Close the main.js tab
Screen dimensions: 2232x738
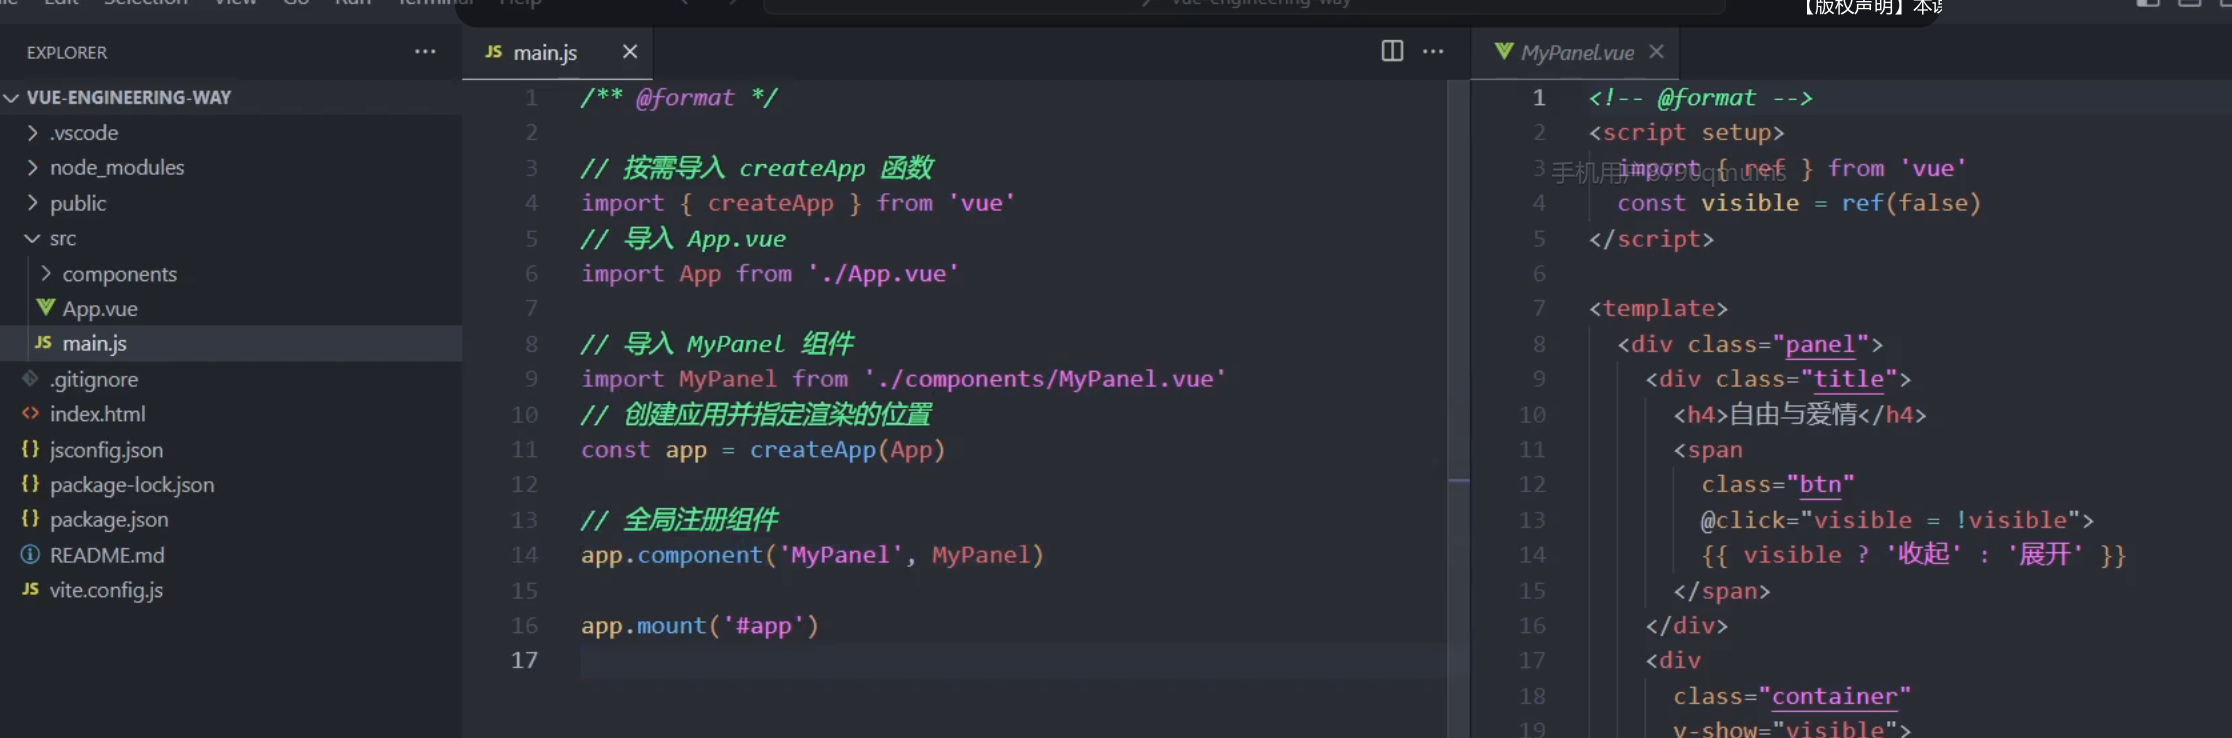(630, 51)
